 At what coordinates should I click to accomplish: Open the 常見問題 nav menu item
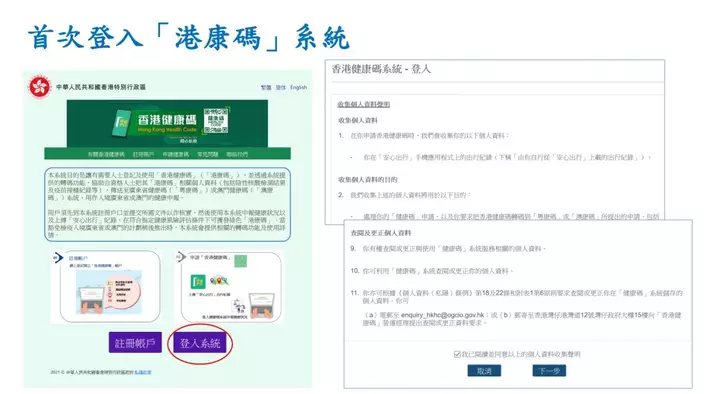[x=207, y=154]
